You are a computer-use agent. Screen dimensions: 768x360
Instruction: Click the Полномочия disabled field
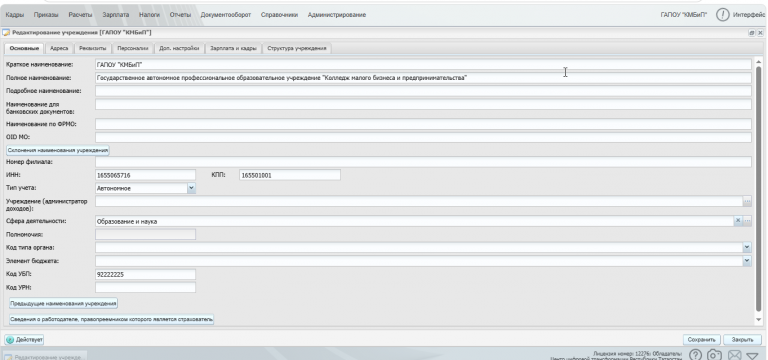(145, 235)
